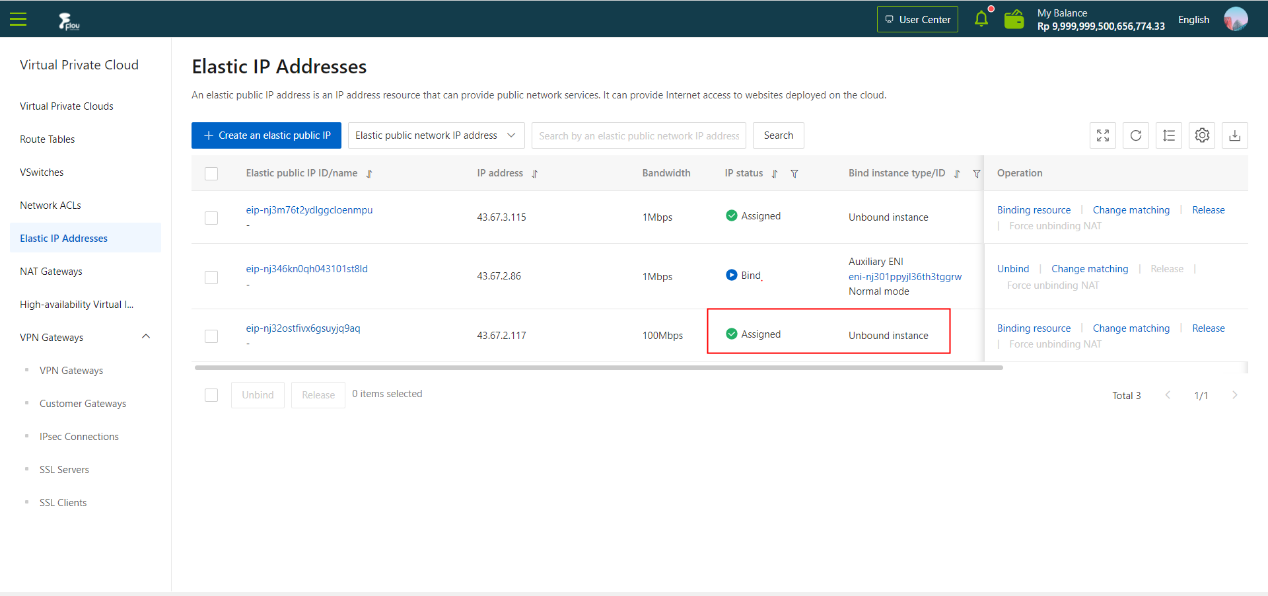This screenshot has width=1268, height=596.
Task: Filter the Bind instance type/ID column
Action: point(976,174)
